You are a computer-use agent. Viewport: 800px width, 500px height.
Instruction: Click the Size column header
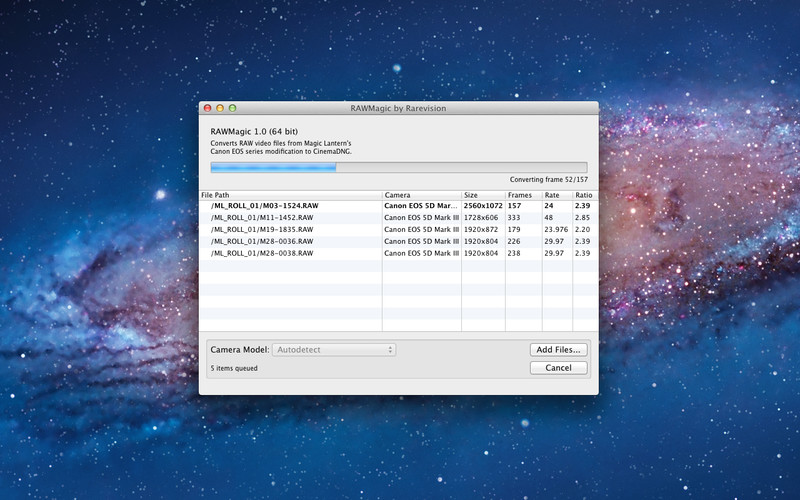[483, 195]
